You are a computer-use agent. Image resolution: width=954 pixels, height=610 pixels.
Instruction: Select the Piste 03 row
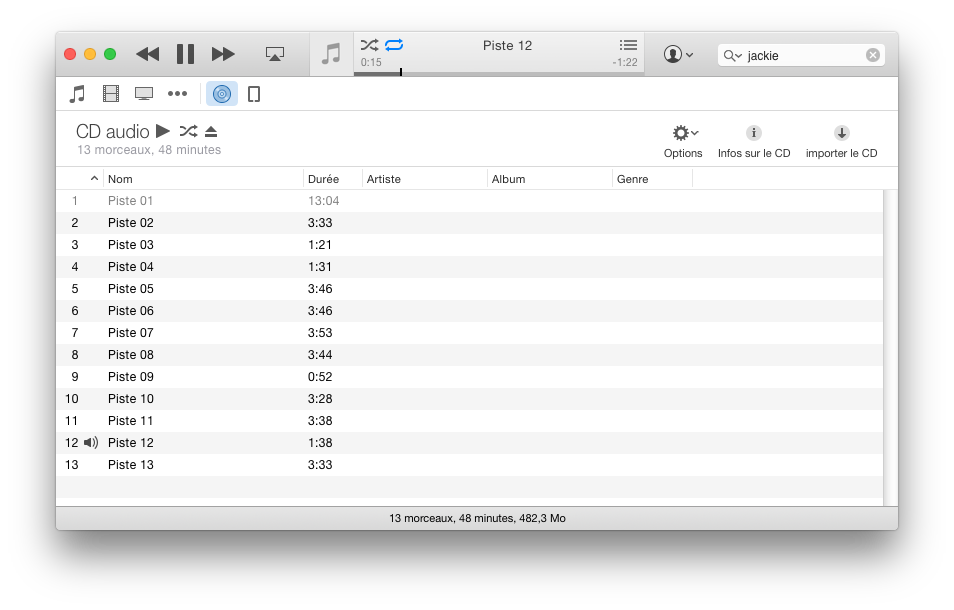coord(469,244)
